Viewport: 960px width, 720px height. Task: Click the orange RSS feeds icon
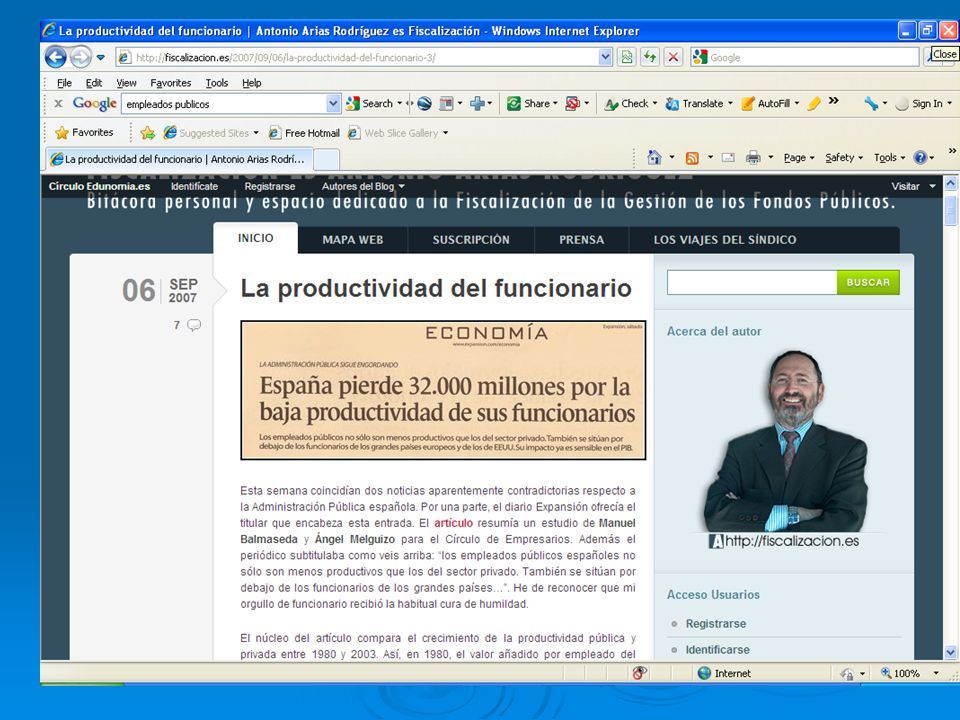coord(692,158)
